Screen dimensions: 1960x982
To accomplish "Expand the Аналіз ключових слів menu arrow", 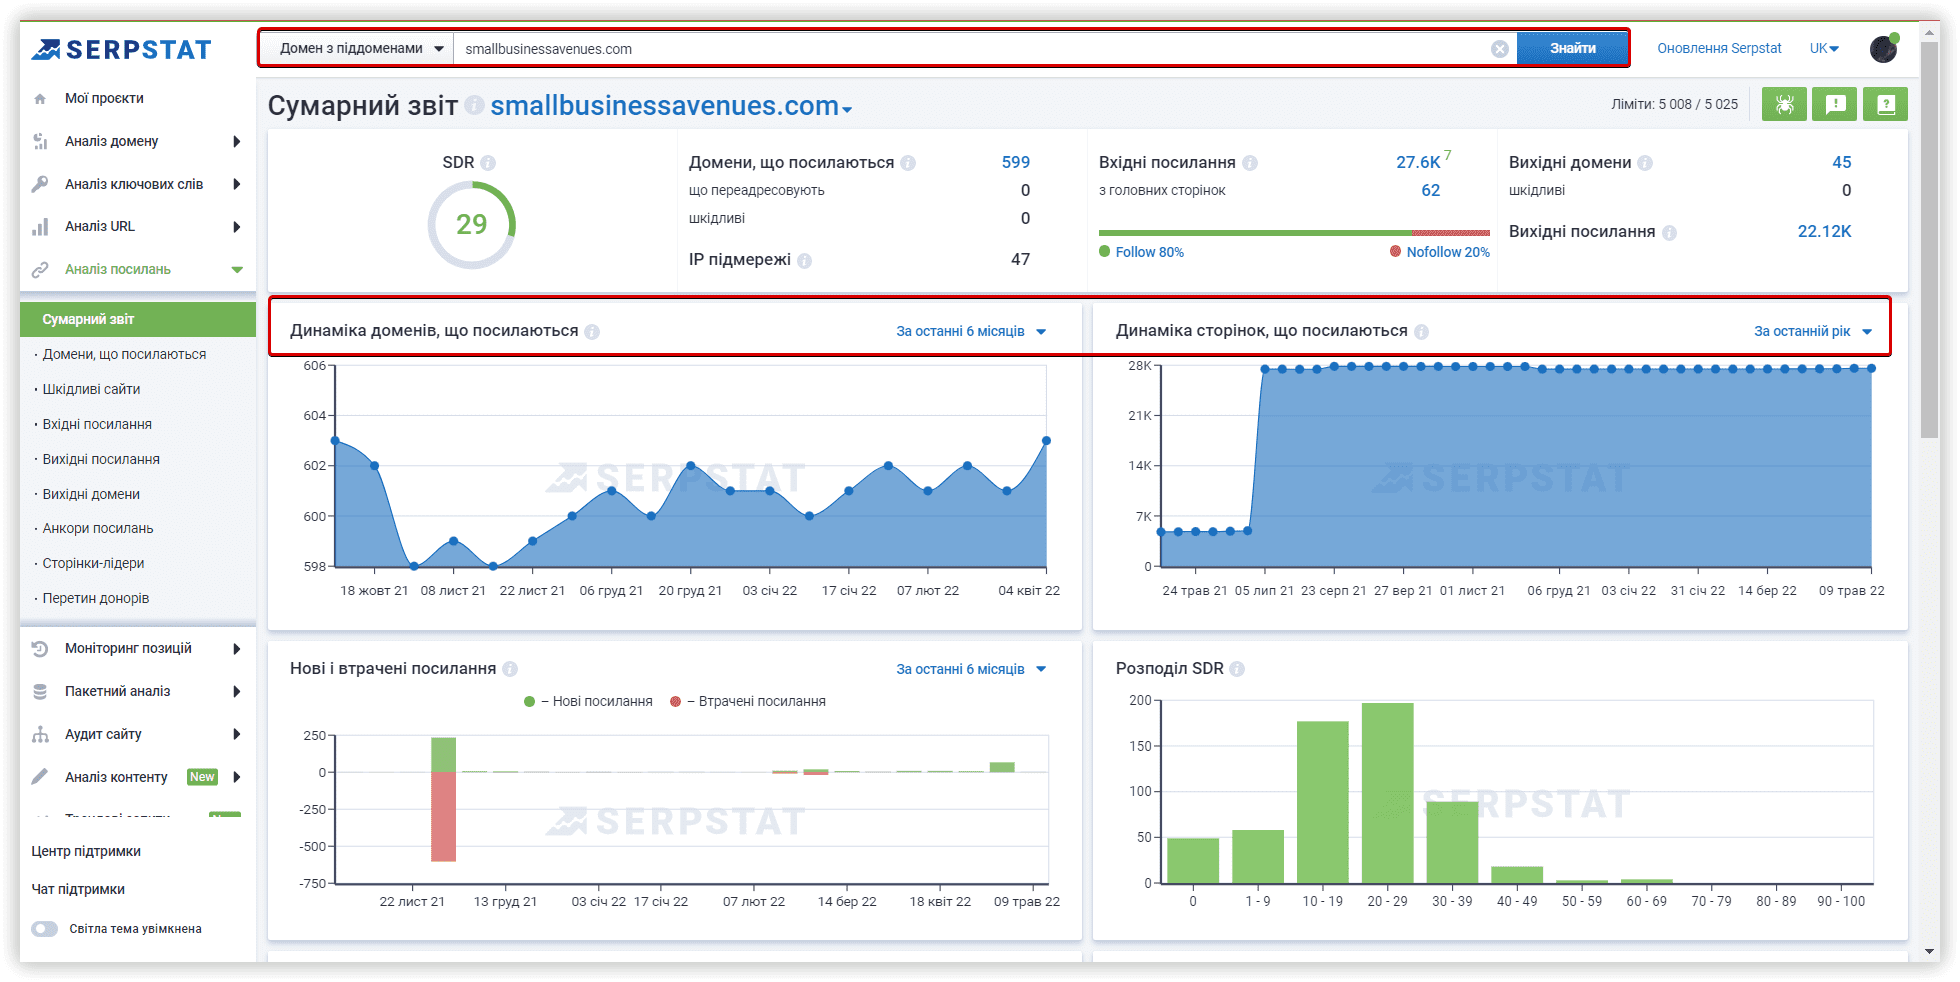I will [x=236, y=184].
